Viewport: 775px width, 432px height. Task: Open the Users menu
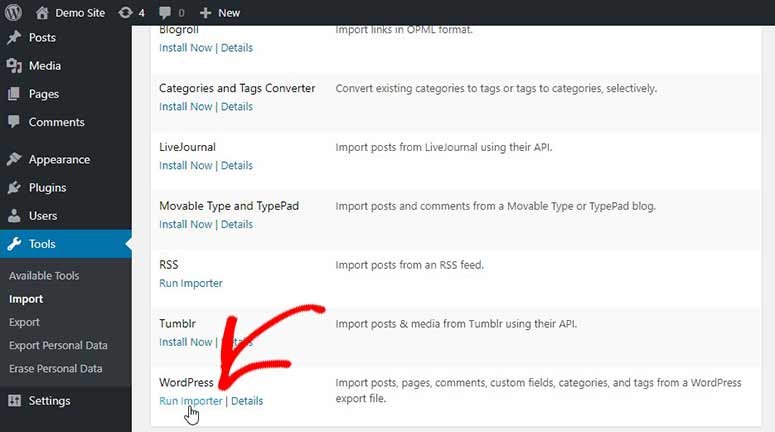point(43,216)
